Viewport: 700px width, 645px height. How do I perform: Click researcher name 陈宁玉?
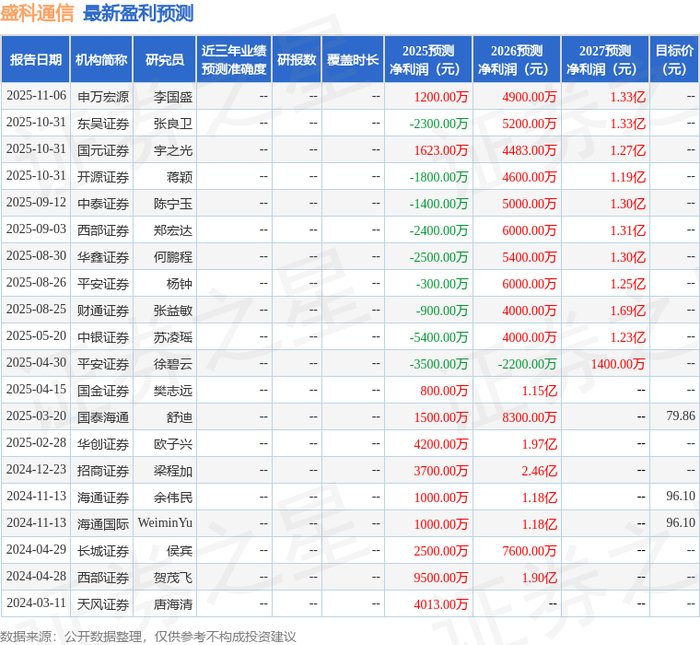tap(173, 204)
